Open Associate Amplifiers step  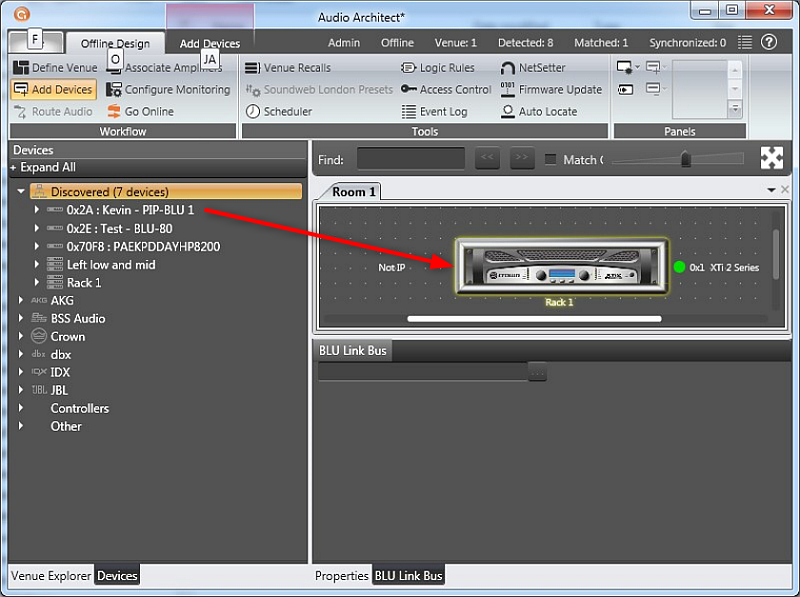164,67
